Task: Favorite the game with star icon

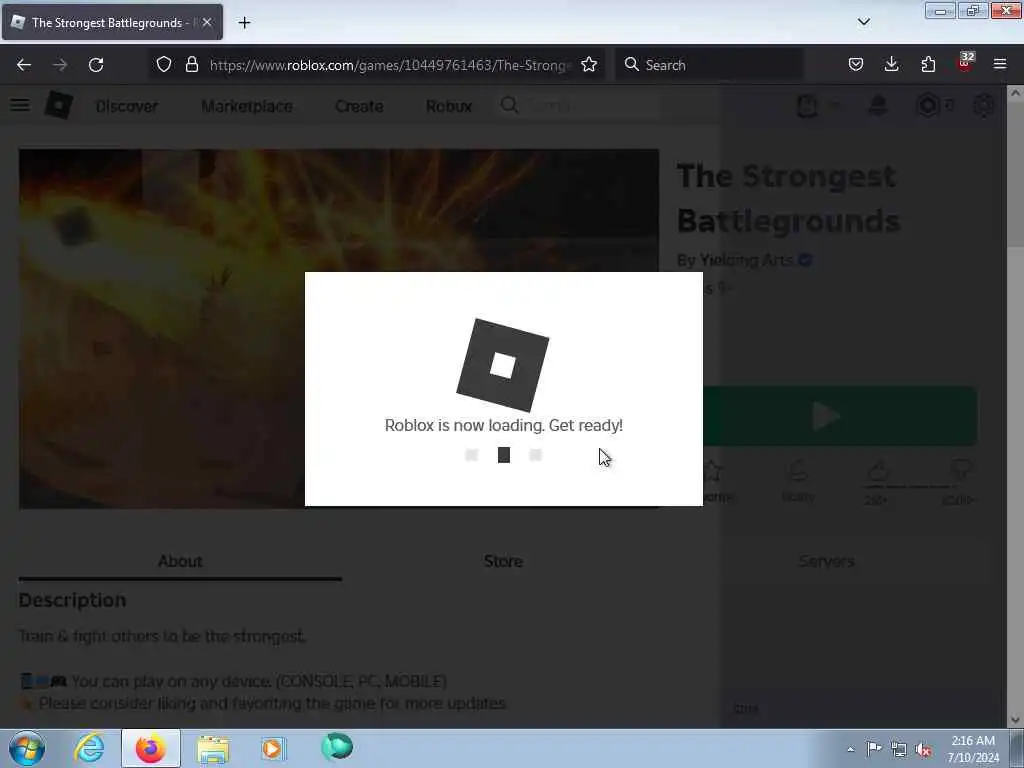Action: (713, 470)
